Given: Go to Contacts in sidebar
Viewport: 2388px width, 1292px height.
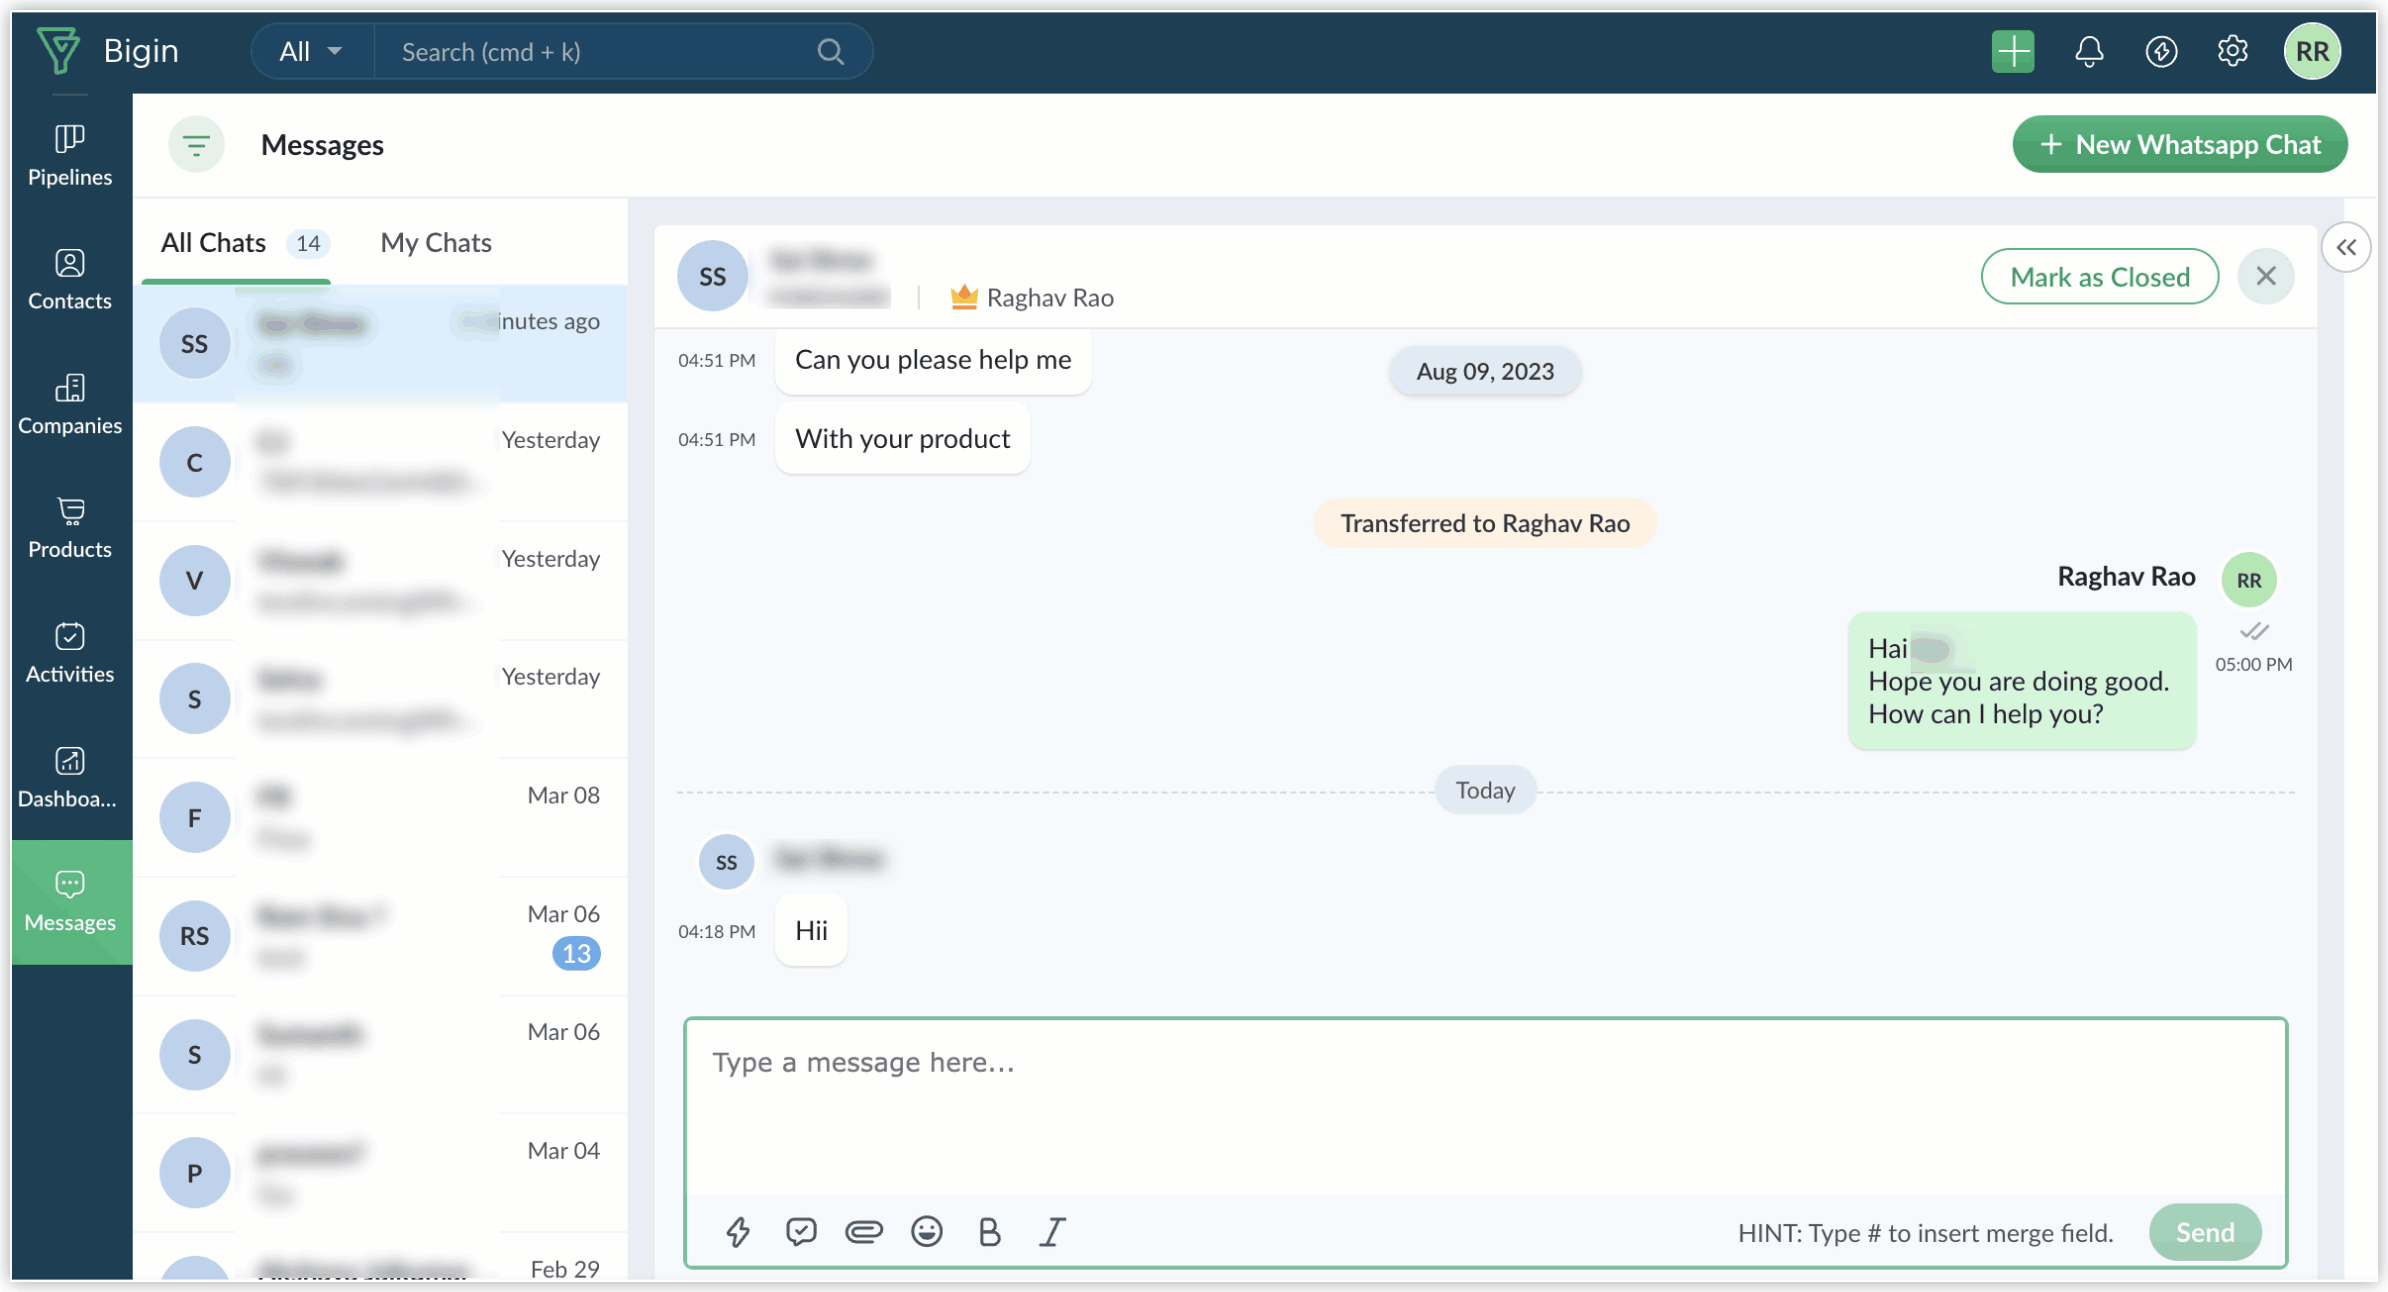Looking at the screenshot, I should coord(69,280).
